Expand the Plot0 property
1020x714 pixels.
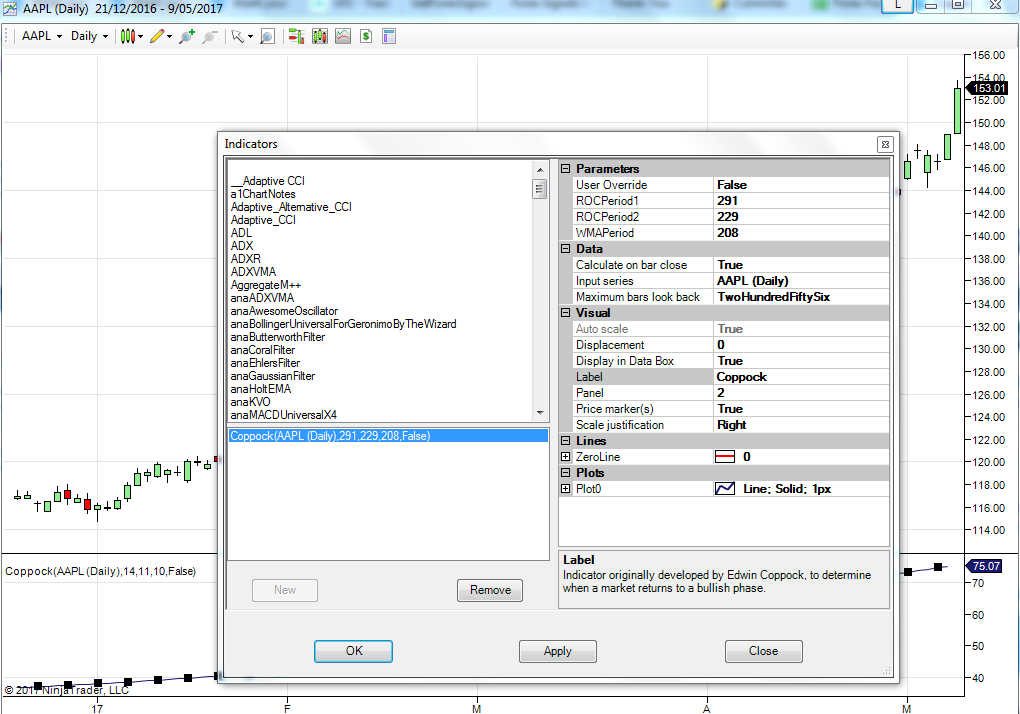pos(565,489)
